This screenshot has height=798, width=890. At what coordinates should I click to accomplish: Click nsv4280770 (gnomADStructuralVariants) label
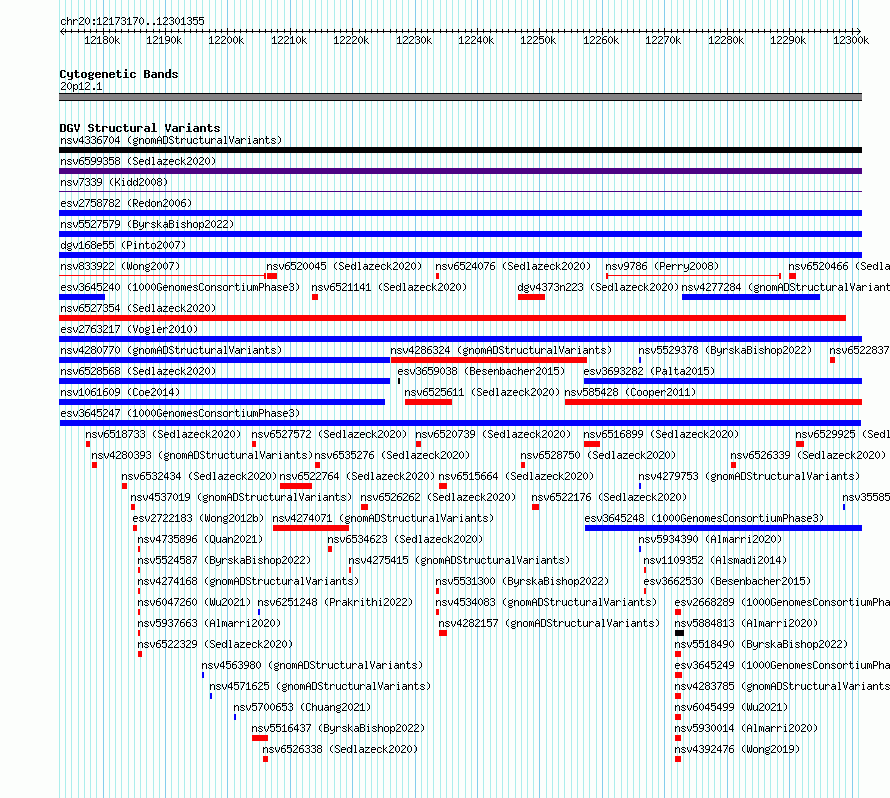coord(171,350)
